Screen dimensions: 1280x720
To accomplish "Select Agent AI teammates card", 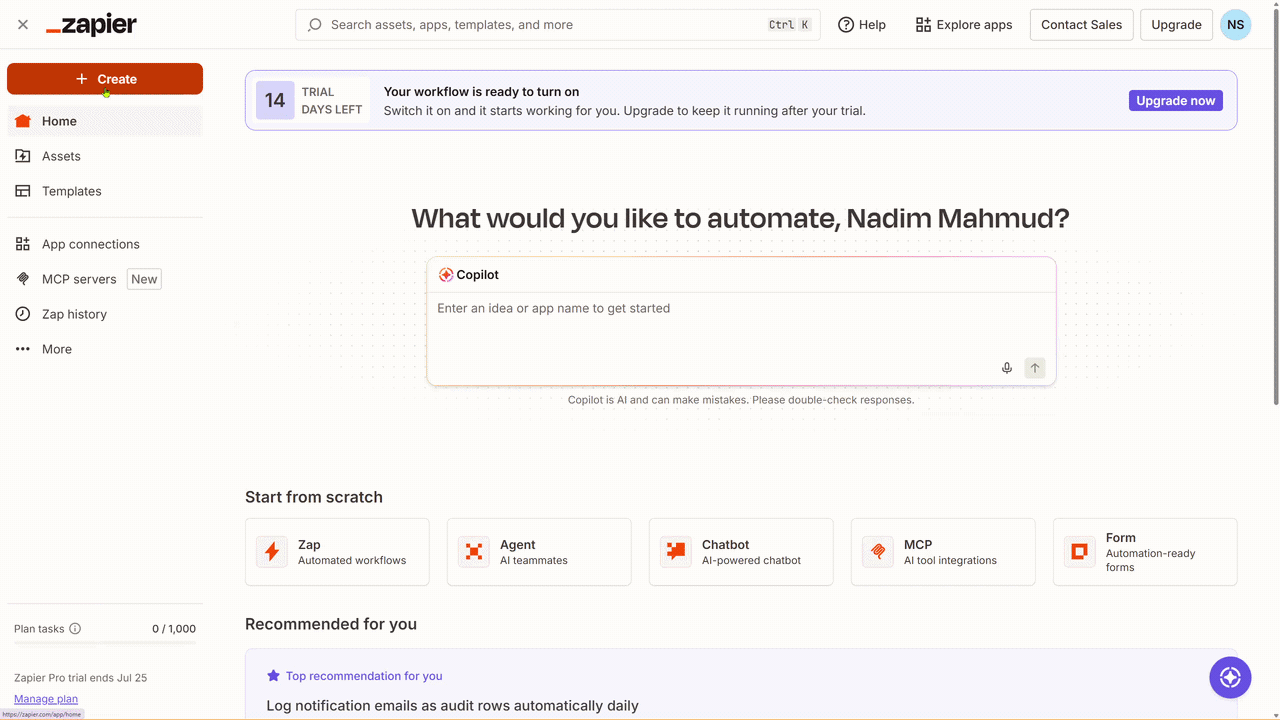I will coord(539,552).
